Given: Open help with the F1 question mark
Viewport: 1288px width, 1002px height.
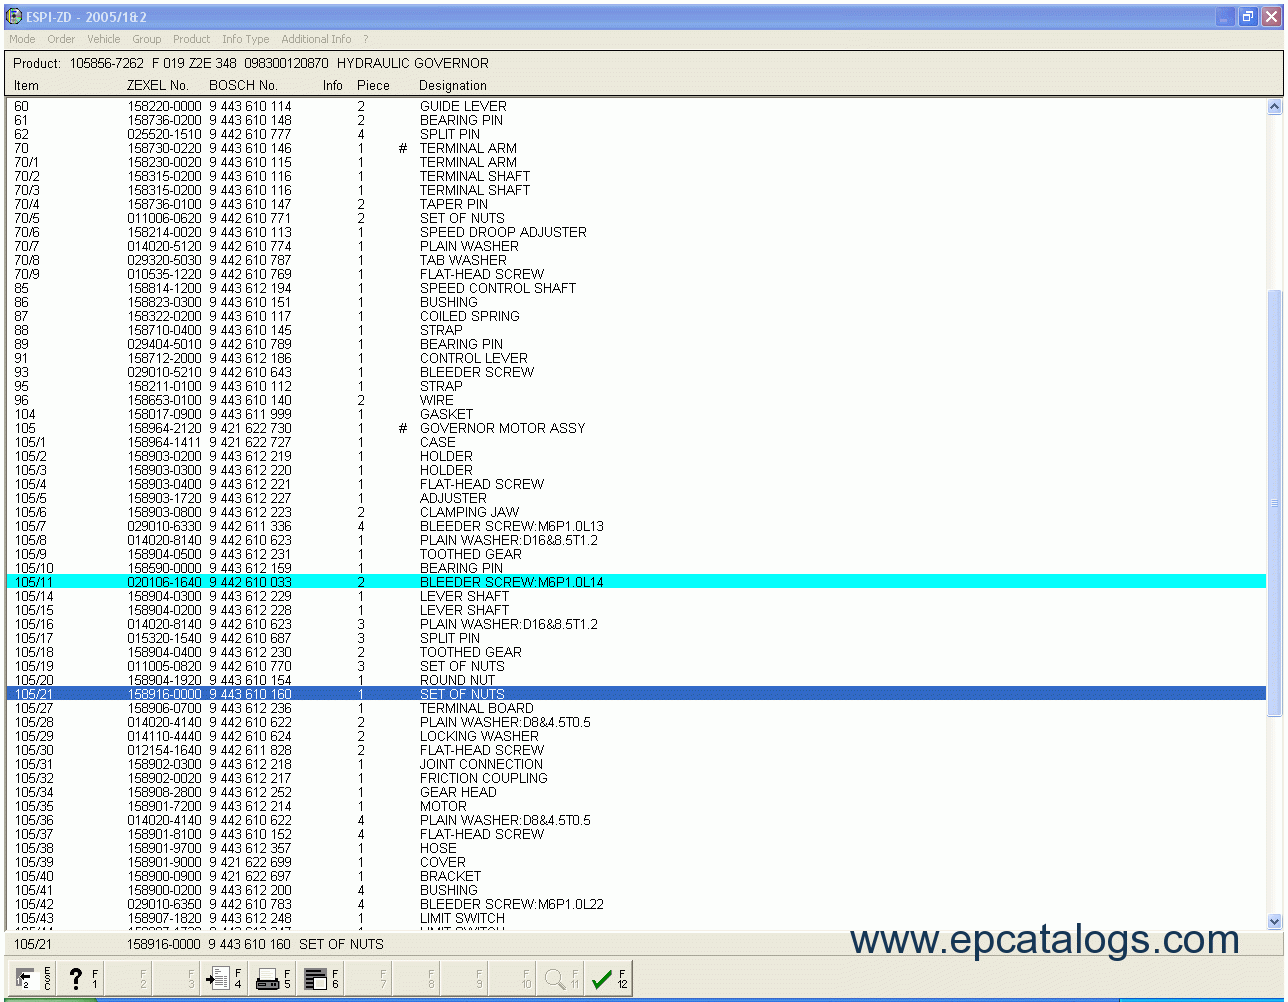Looking at the screenshot, I should 80,979.
